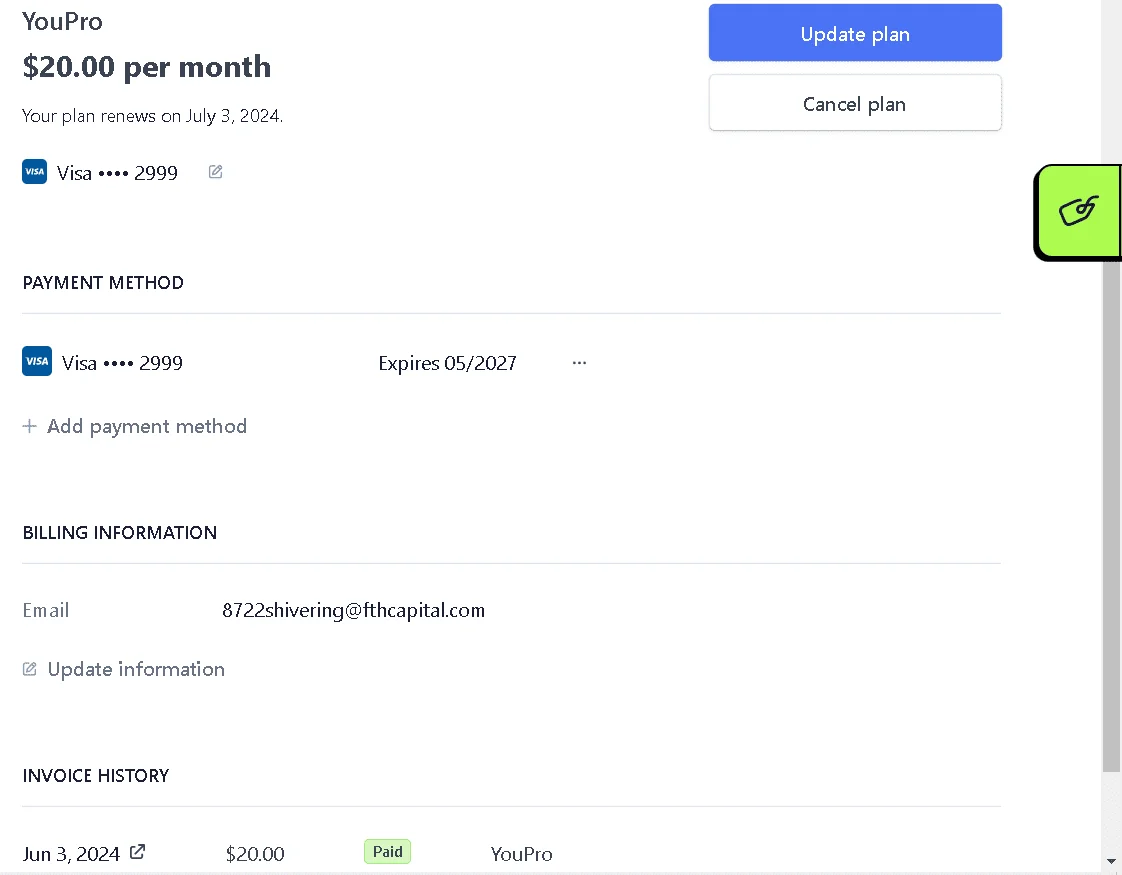Edit card via pencil icon beside Visa 2999
1122x875 pixels.
pos(215,172)
